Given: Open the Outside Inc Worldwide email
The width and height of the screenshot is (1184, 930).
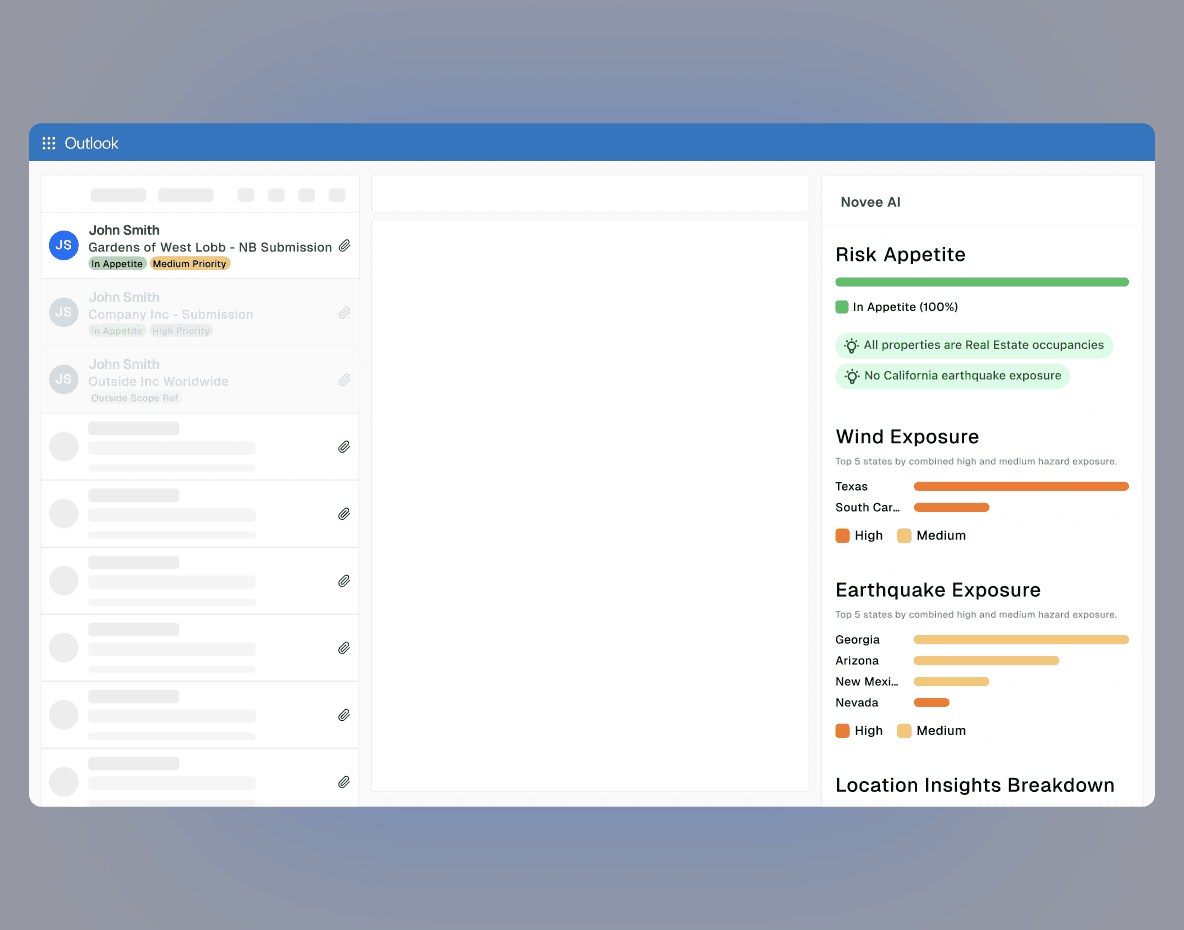Looking at the screenshot, I should [x=200, y=380].
